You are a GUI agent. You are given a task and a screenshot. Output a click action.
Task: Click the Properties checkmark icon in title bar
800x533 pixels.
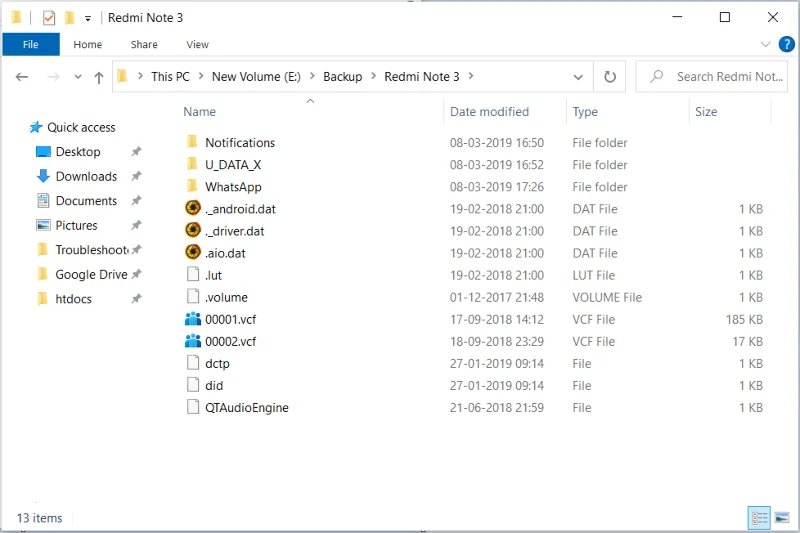point(48,18)
